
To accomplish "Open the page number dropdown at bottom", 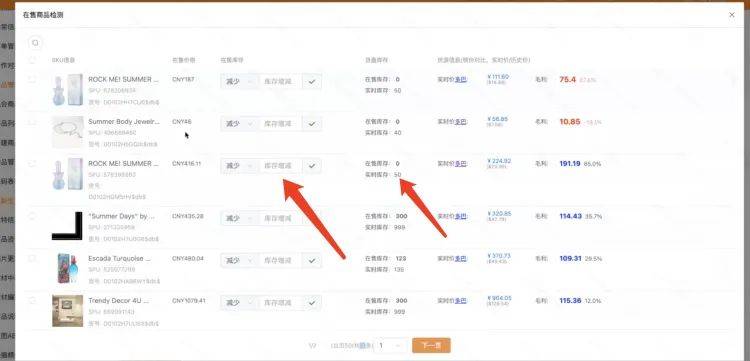I will [x=391, y=345].
